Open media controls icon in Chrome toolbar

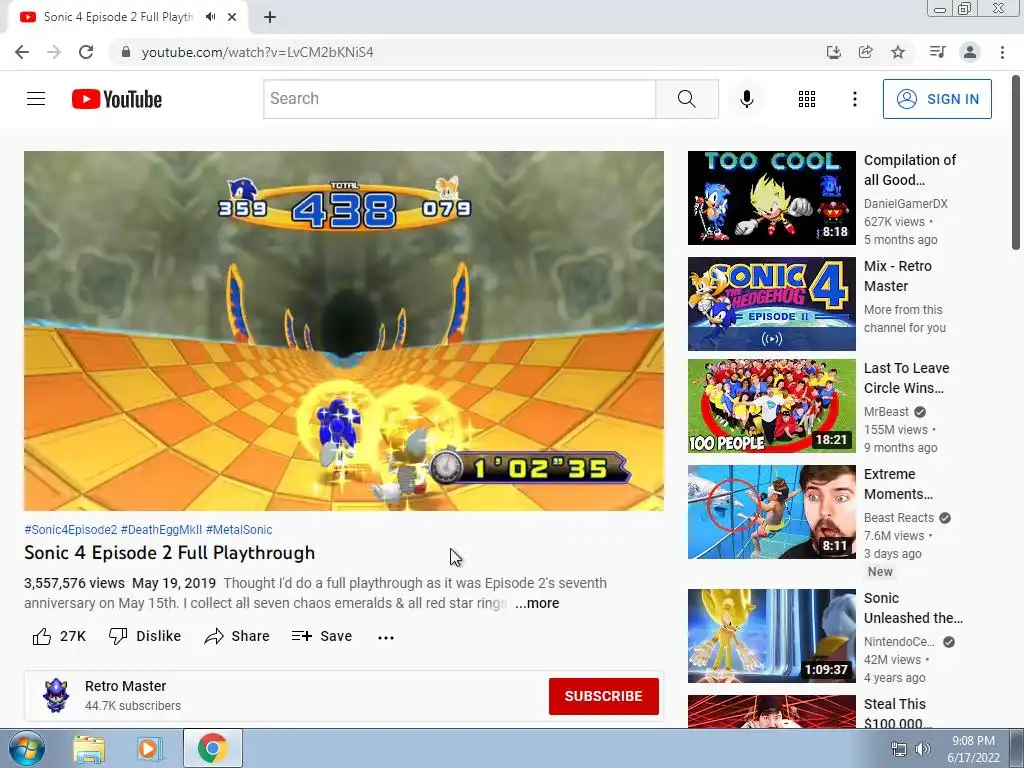pyautogui.click(x=937, y=52)
